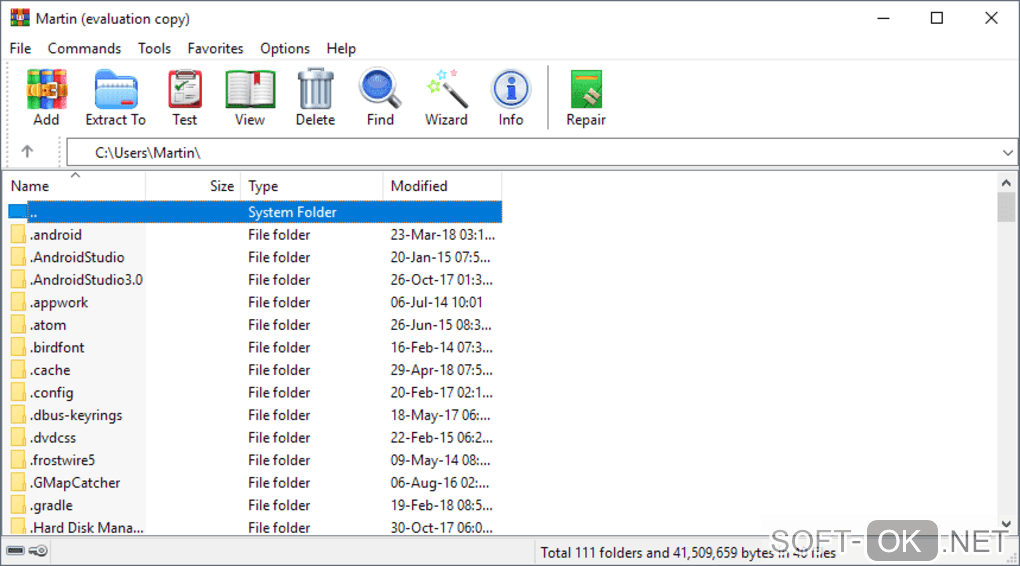
Task: Click the 20-Jan-15 modified date cell
Action: [x=440, y=257]
